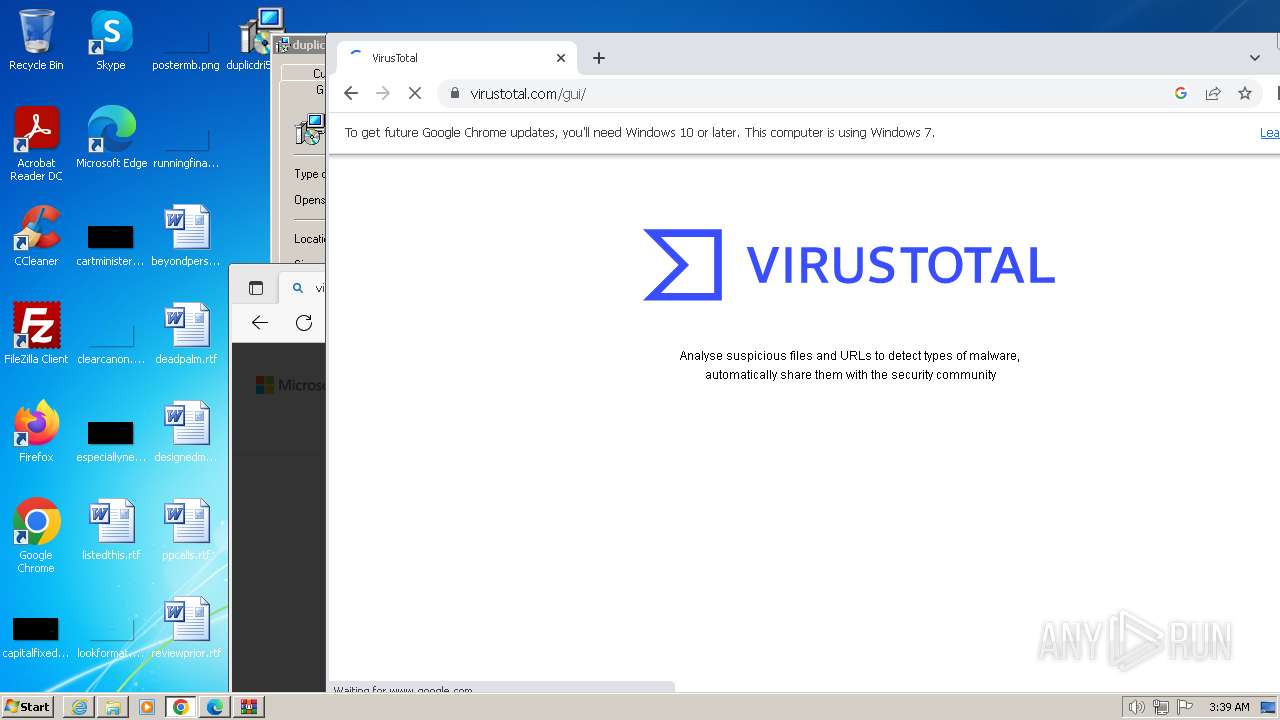Image resolution: width=1280 pixels, height=720 pixels.
Task: Open network status tray icon
Action: click(1161, 707)
